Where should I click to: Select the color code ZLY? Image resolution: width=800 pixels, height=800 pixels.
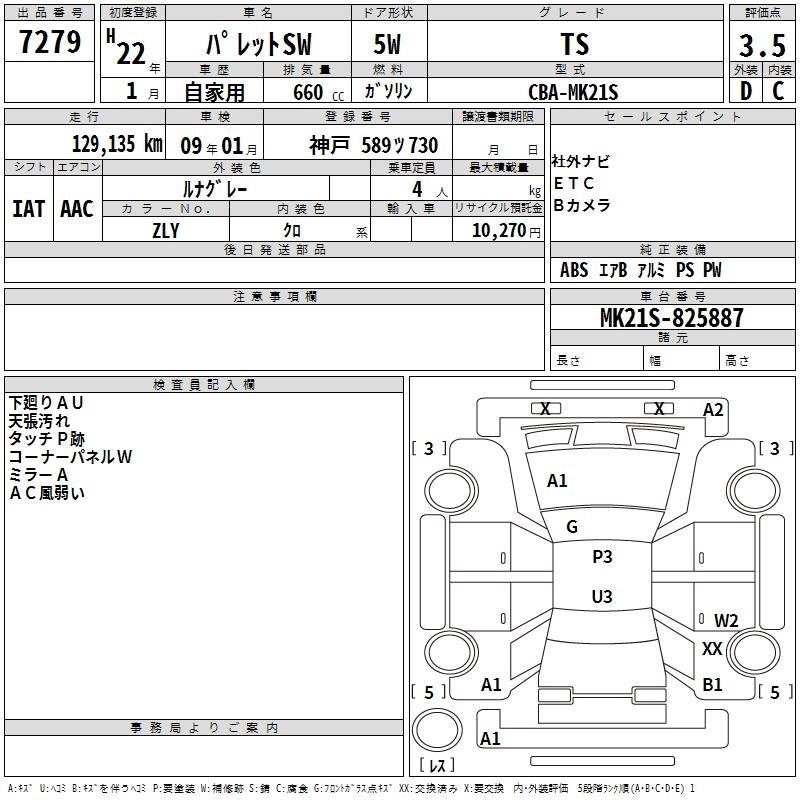coord(166,231)
